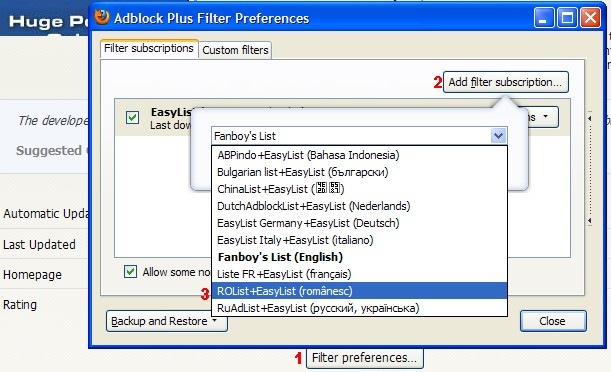Viewport: 611px width, 372px height.
Task: Open Filter preferences button below the dialog
Action: 364,358
